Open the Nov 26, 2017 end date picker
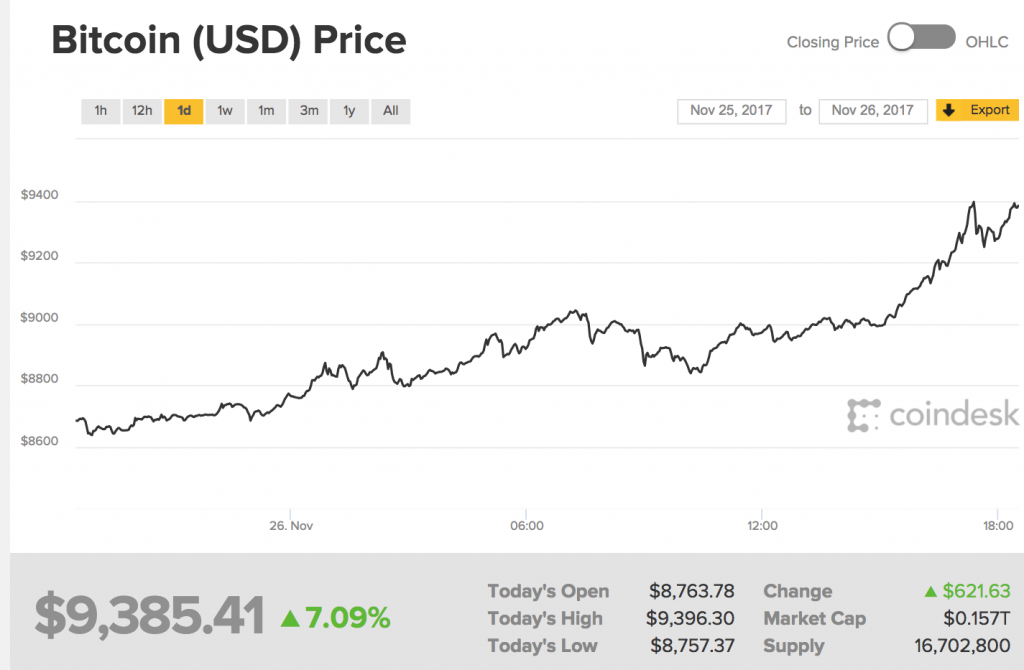This screenshot has width=1024, height=670. (873, 111)
